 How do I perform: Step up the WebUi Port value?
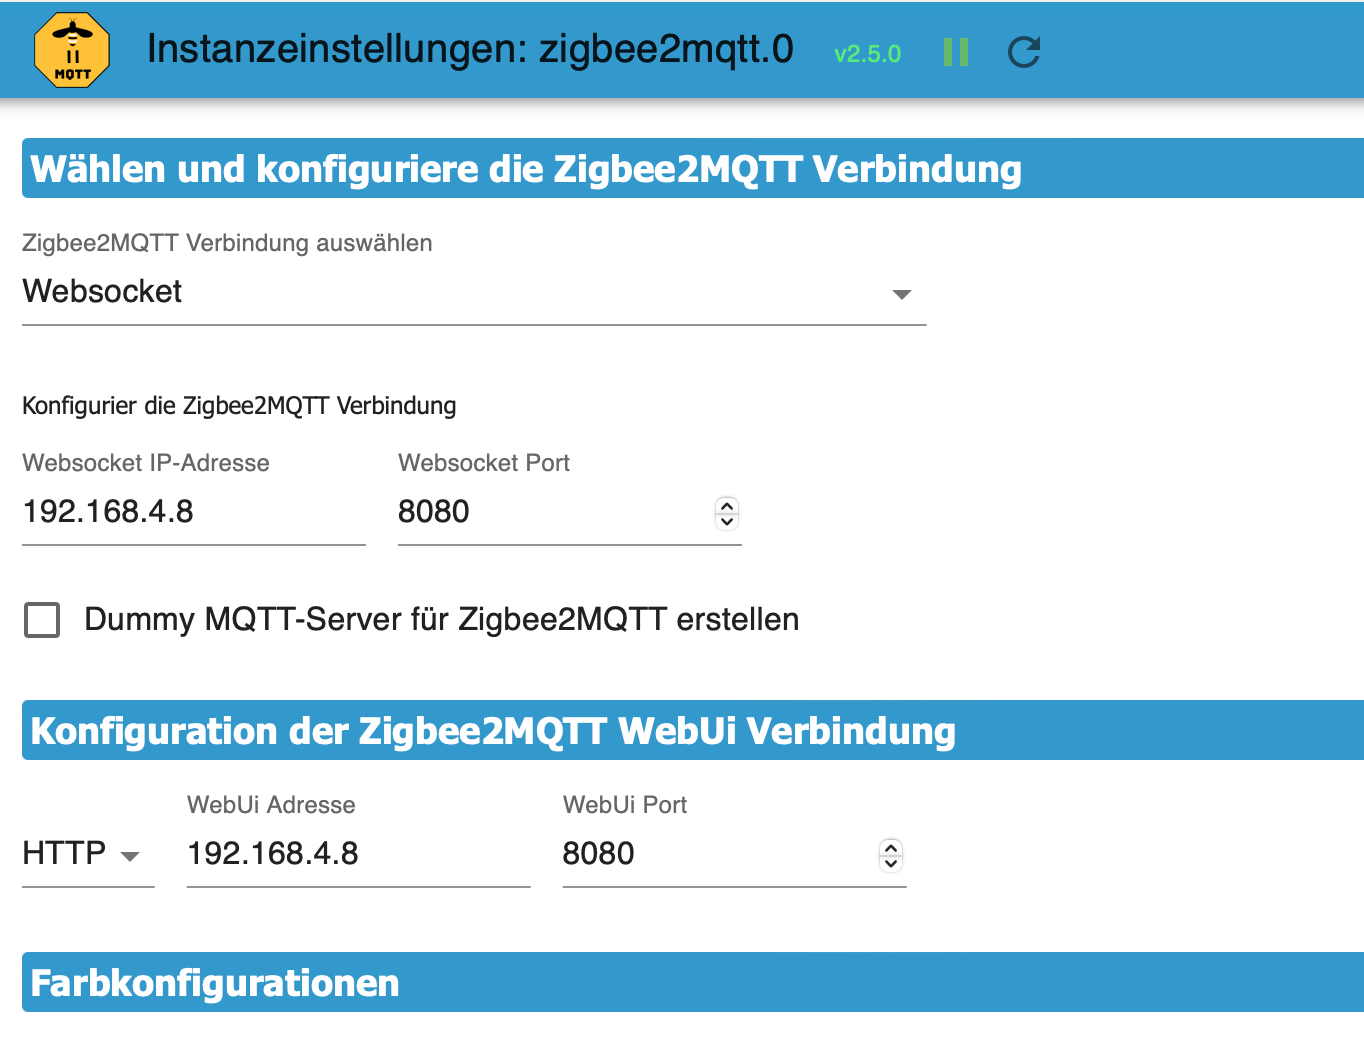(x=891, y=848)
